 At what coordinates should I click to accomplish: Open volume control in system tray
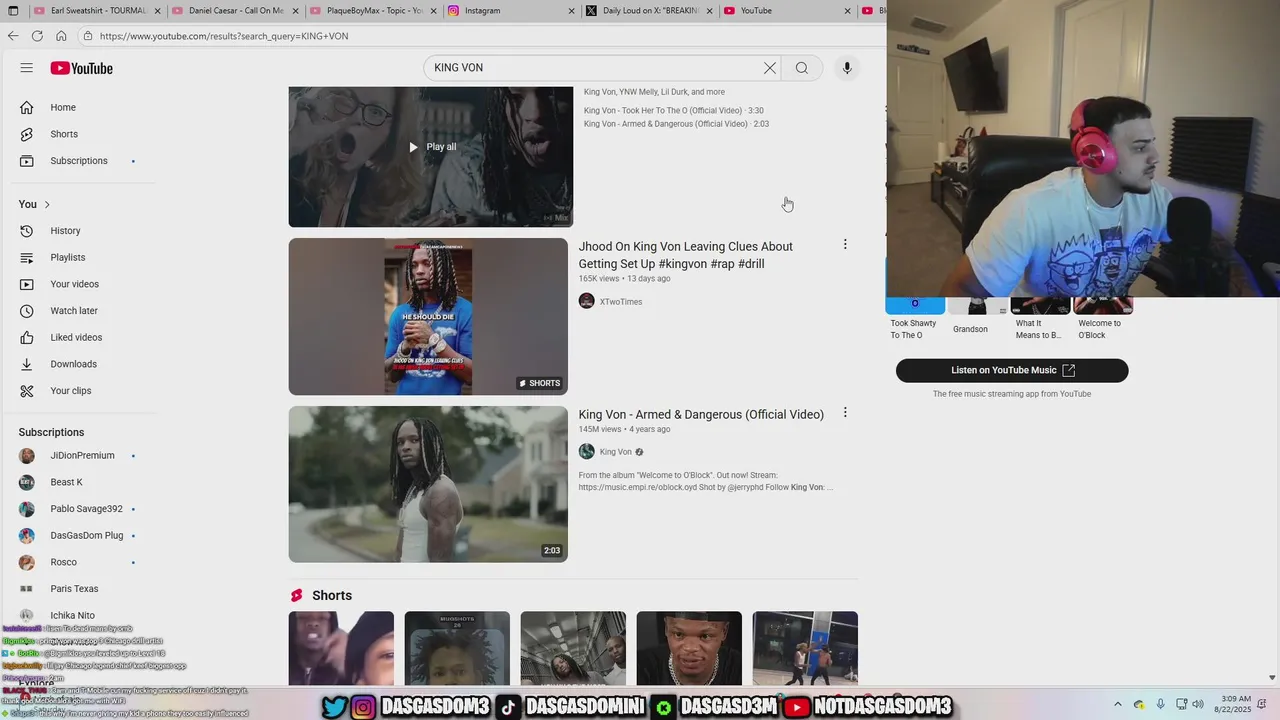click(x=1198, y=704)
